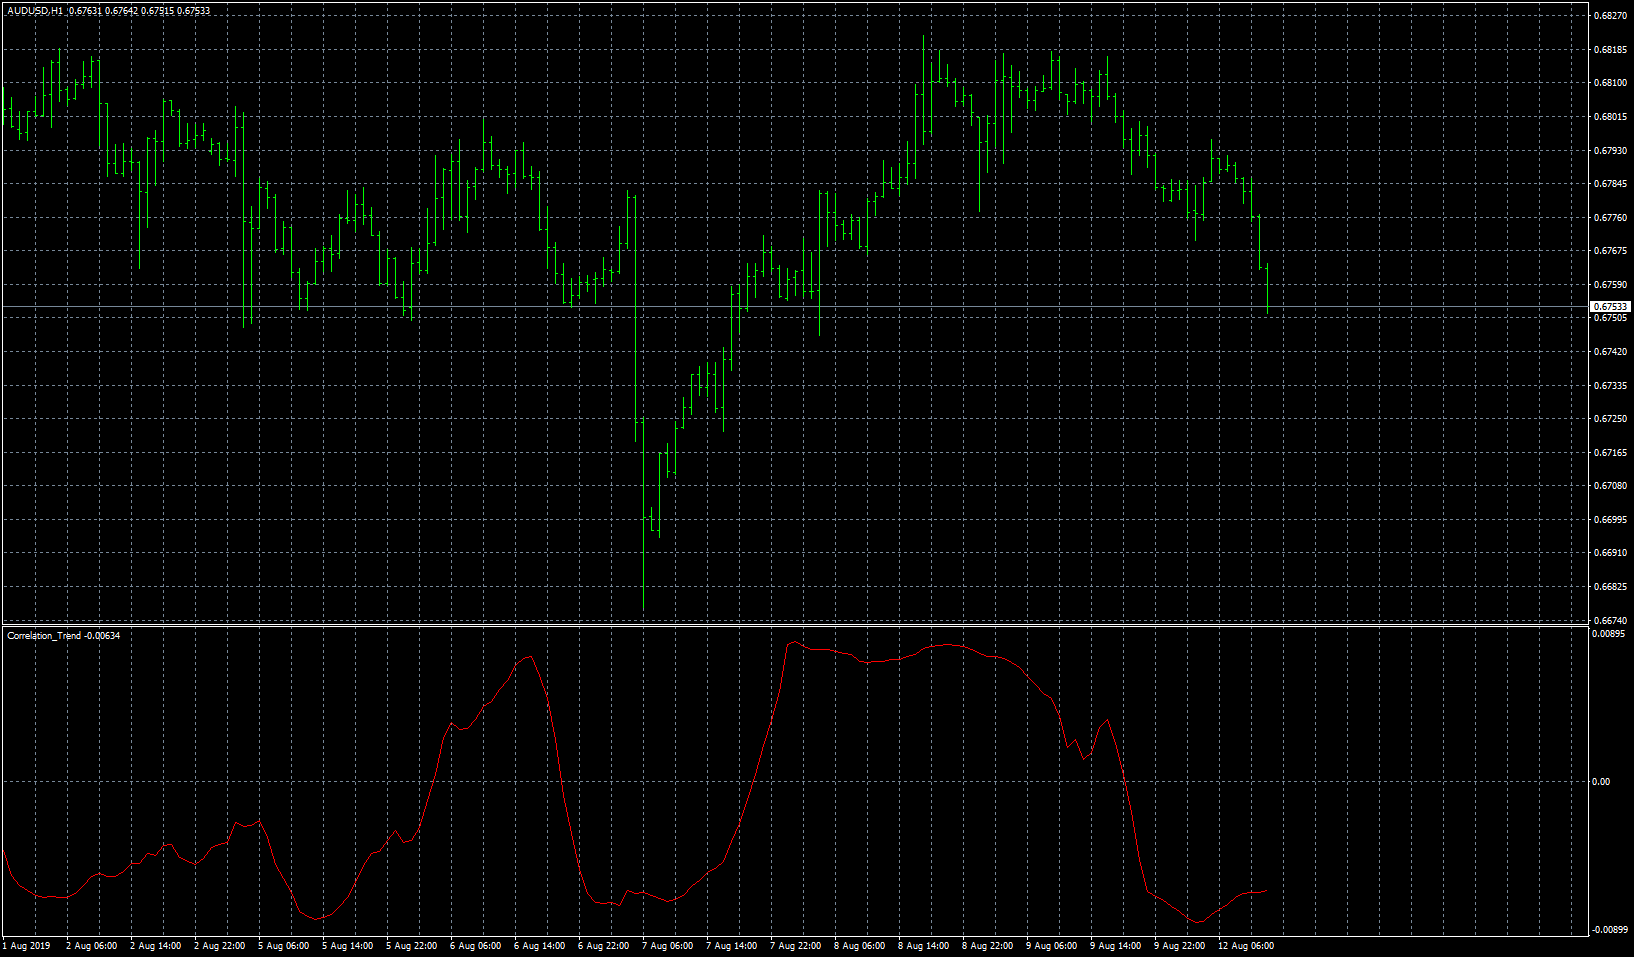
Task: Click the 6 Aug 14:00 time label
Action: coord(540,946)
